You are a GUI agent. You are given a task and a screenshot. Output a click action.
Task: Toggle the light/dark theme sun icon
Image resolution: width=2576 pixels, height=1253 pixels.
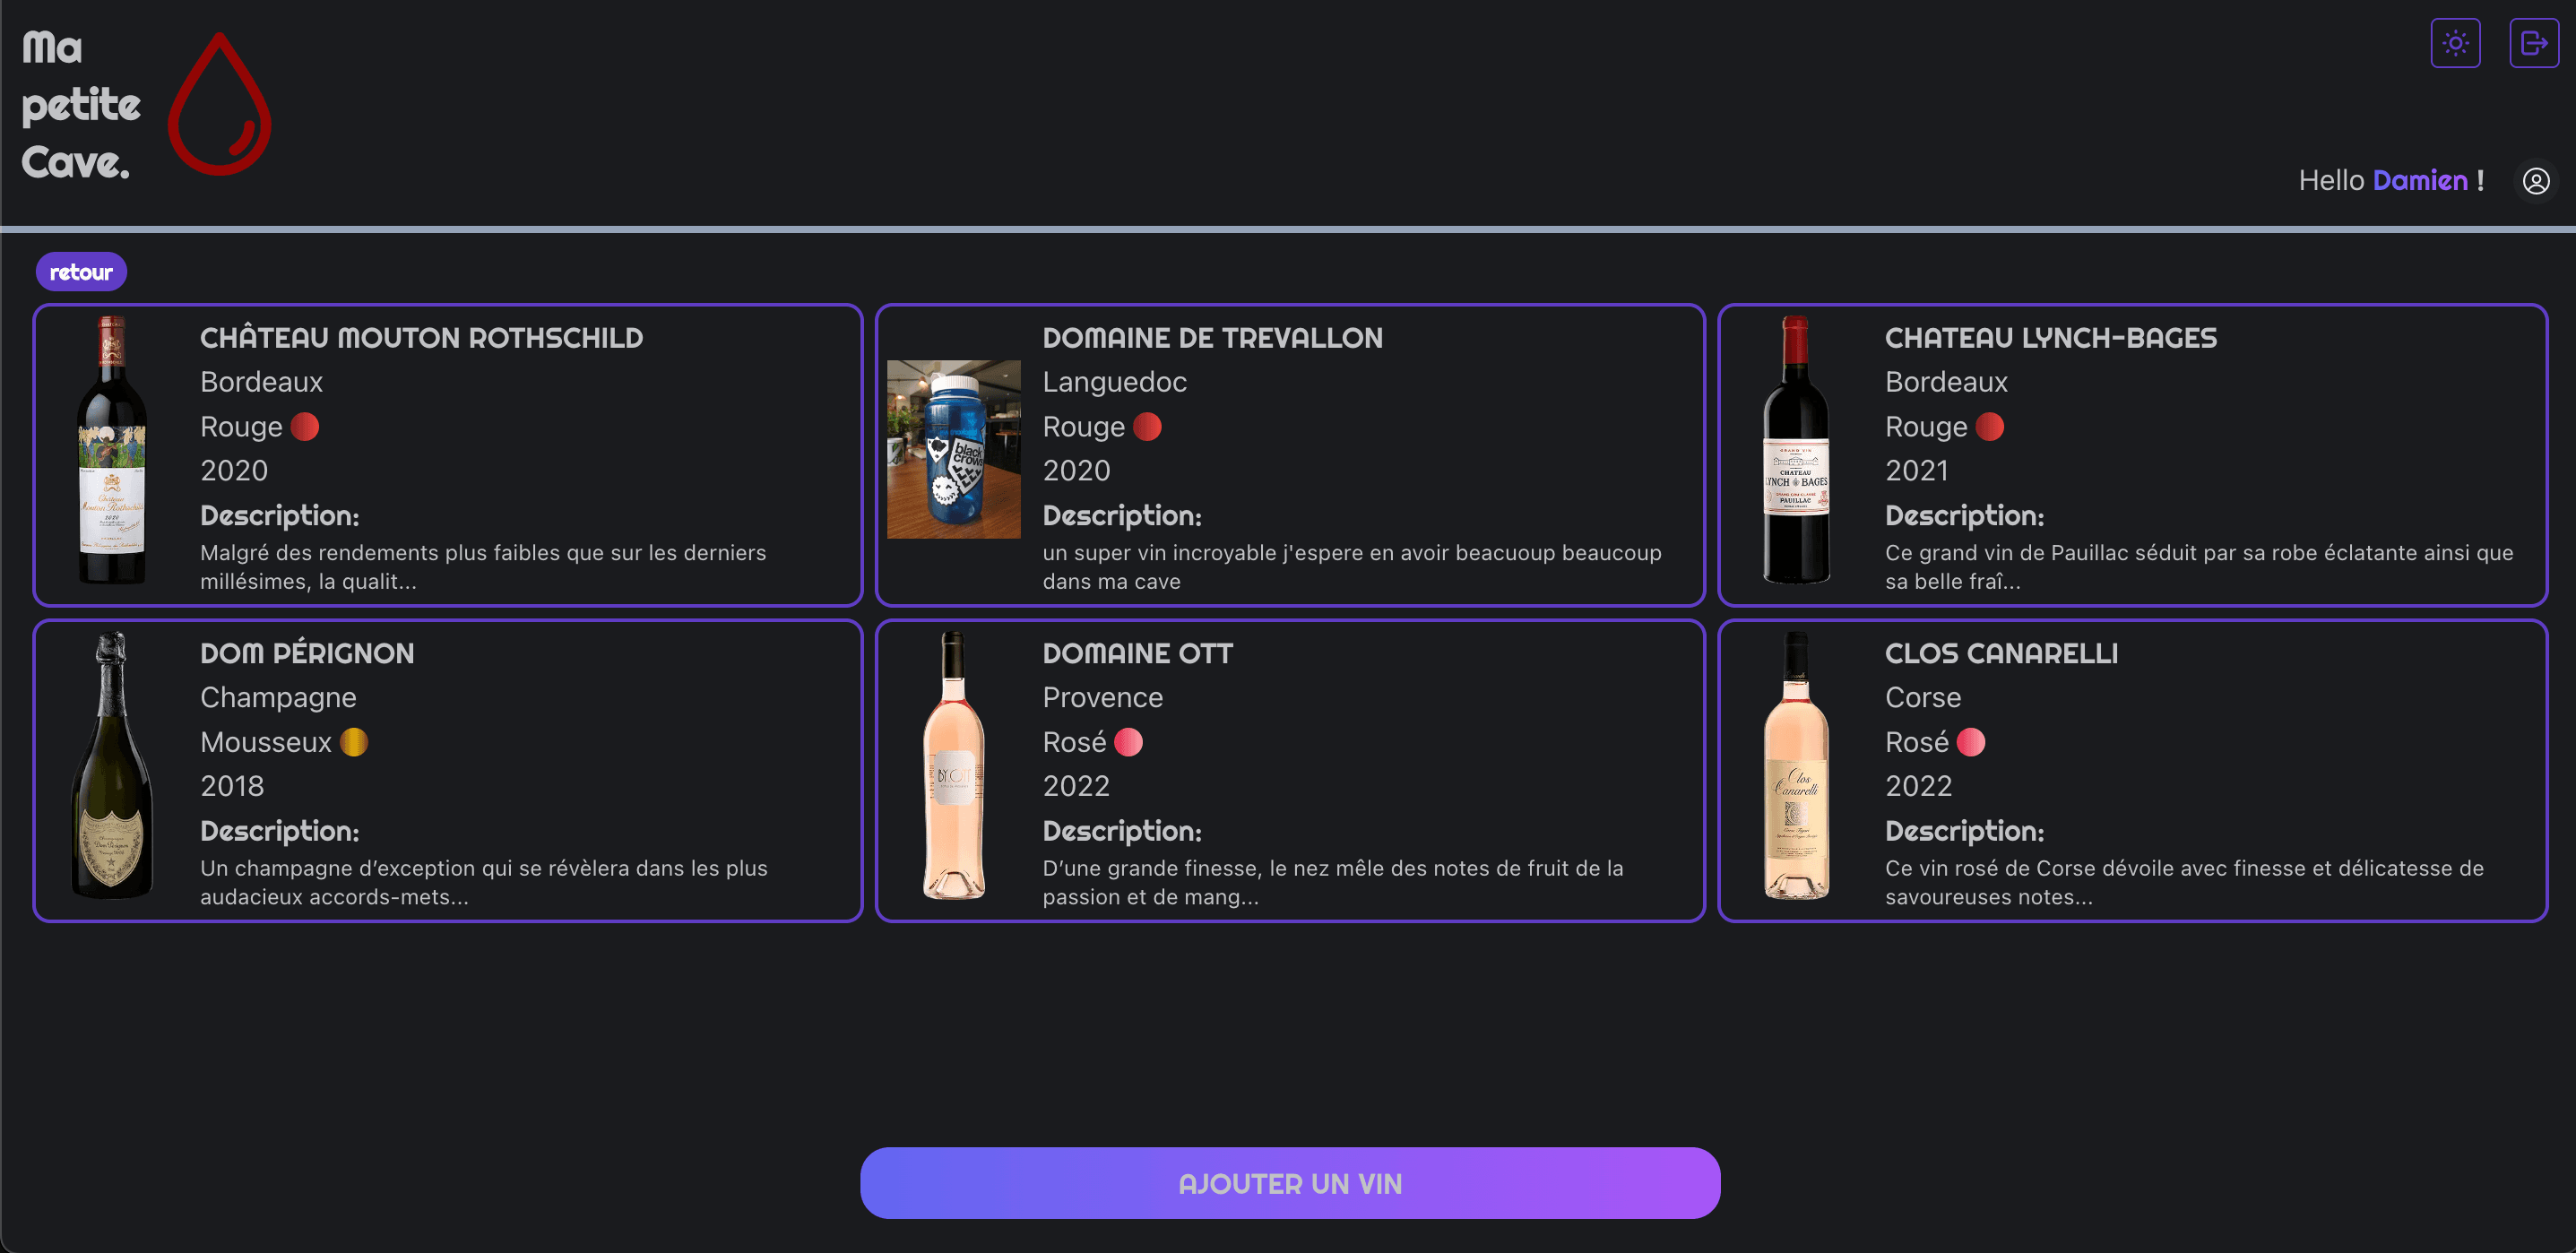[x=2455, y=43]
